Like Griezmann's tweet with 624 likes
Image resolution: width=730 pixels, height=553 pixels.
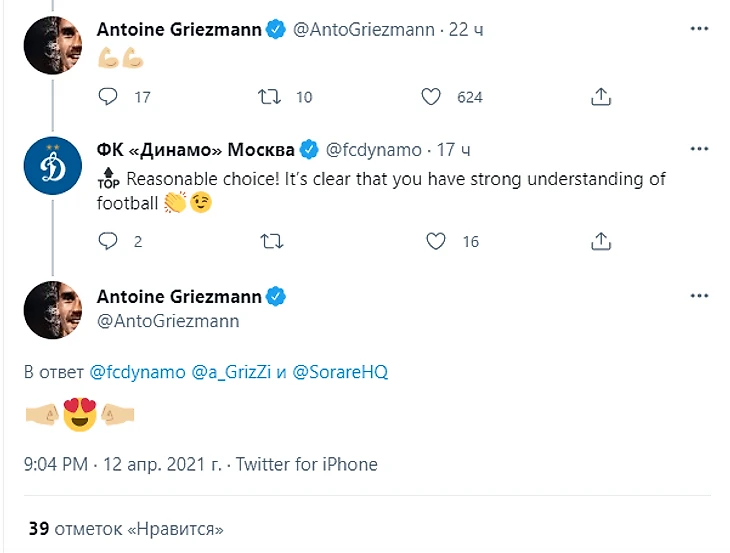tap(432, 96)
